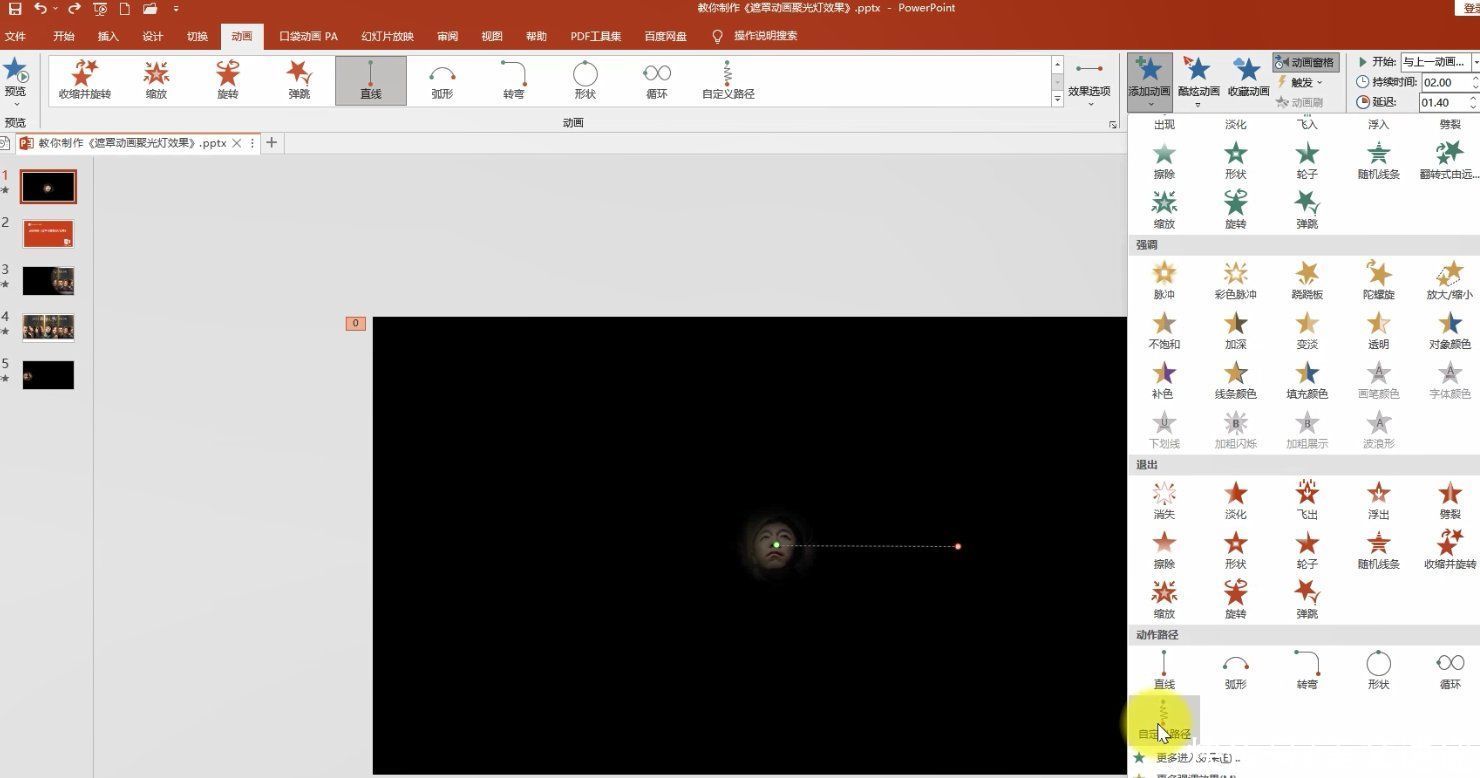Undo the last action
The image size is (1480, 778).
[40, 9]
